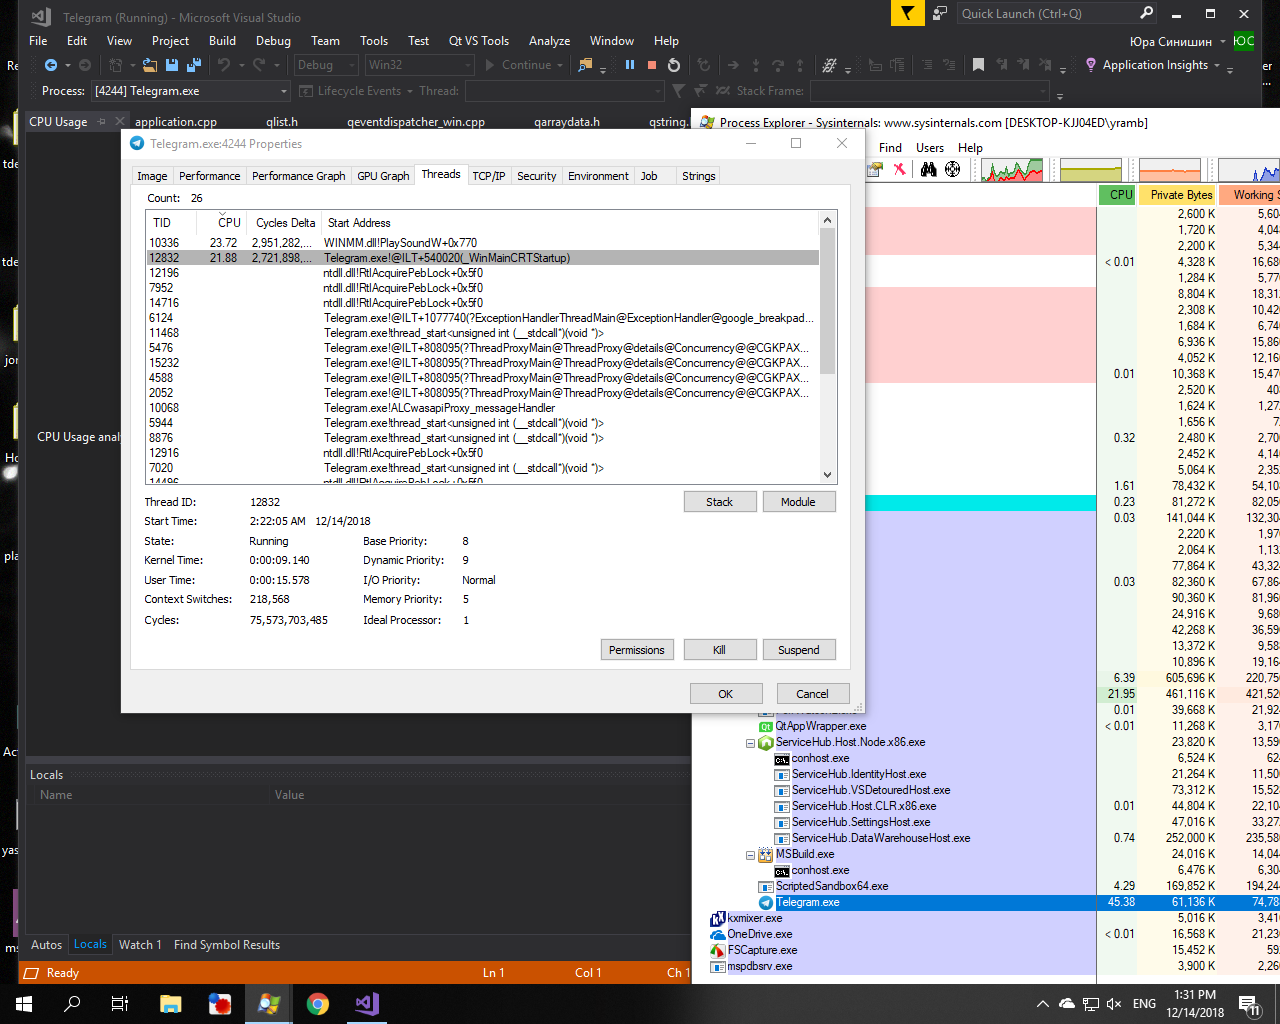Switch to the TCP/IP tab
The height and width of the screenshot is (1024, 1280).
(x=489, y=176)
